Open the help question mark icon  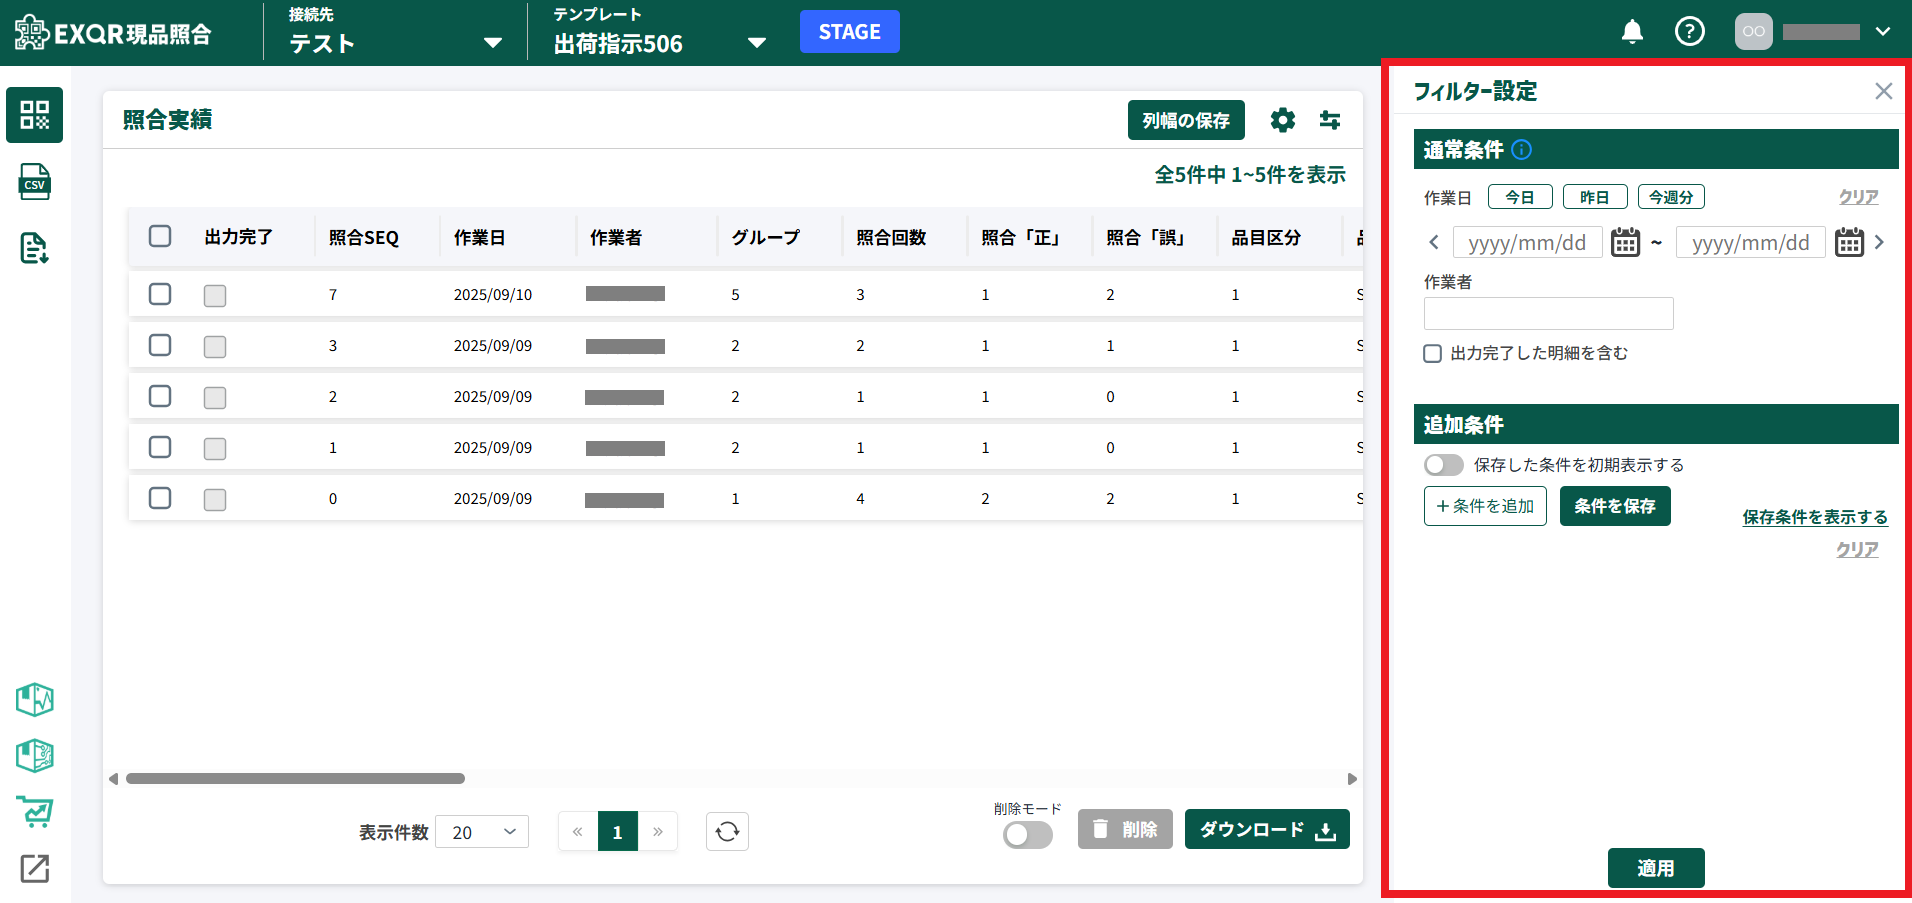[x=1689, y=32]
